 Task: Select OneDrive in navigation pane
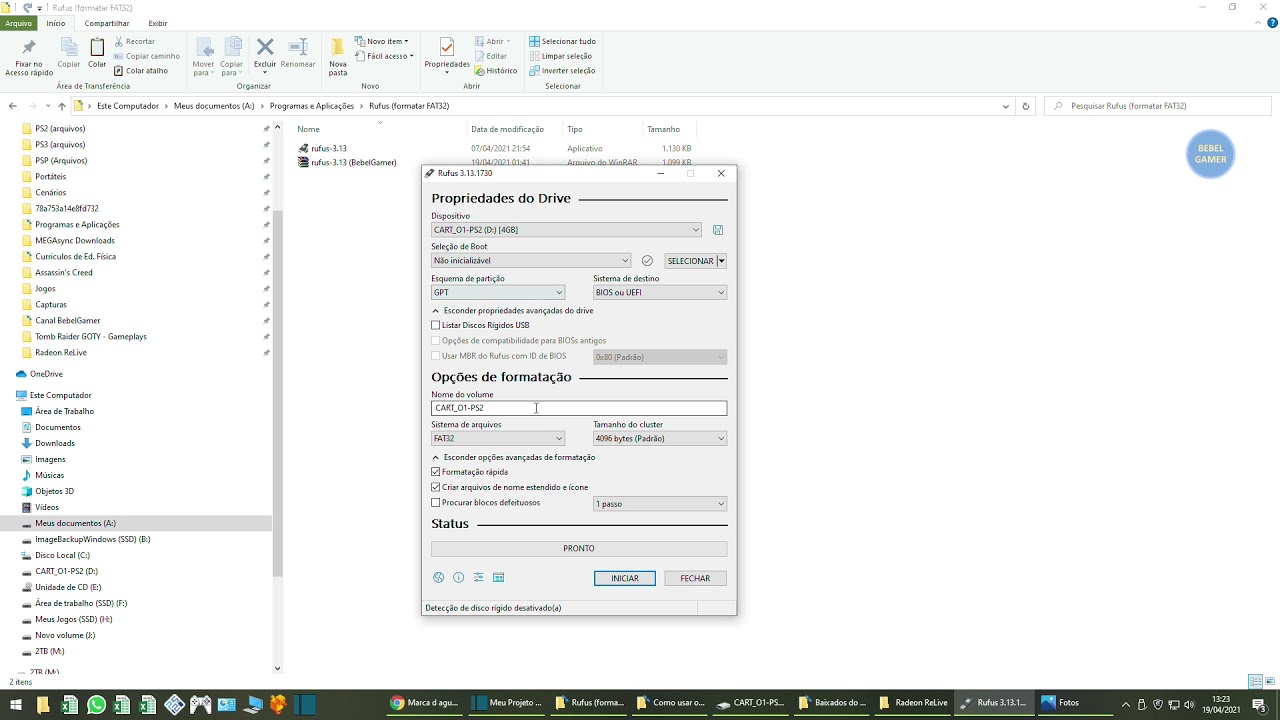(46, 374)
